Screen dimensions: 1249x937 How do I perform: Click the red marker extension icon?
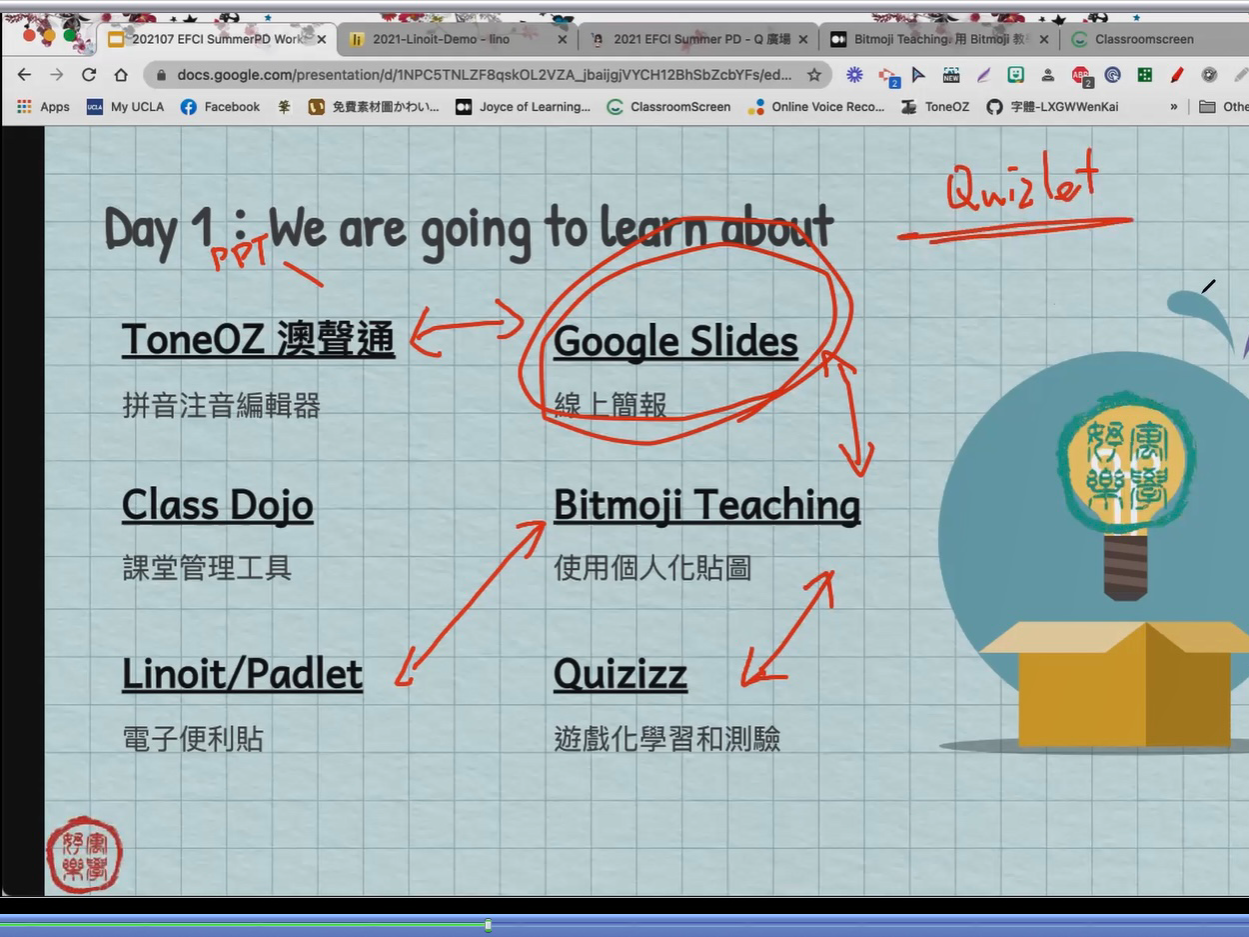pos(1177,75)
